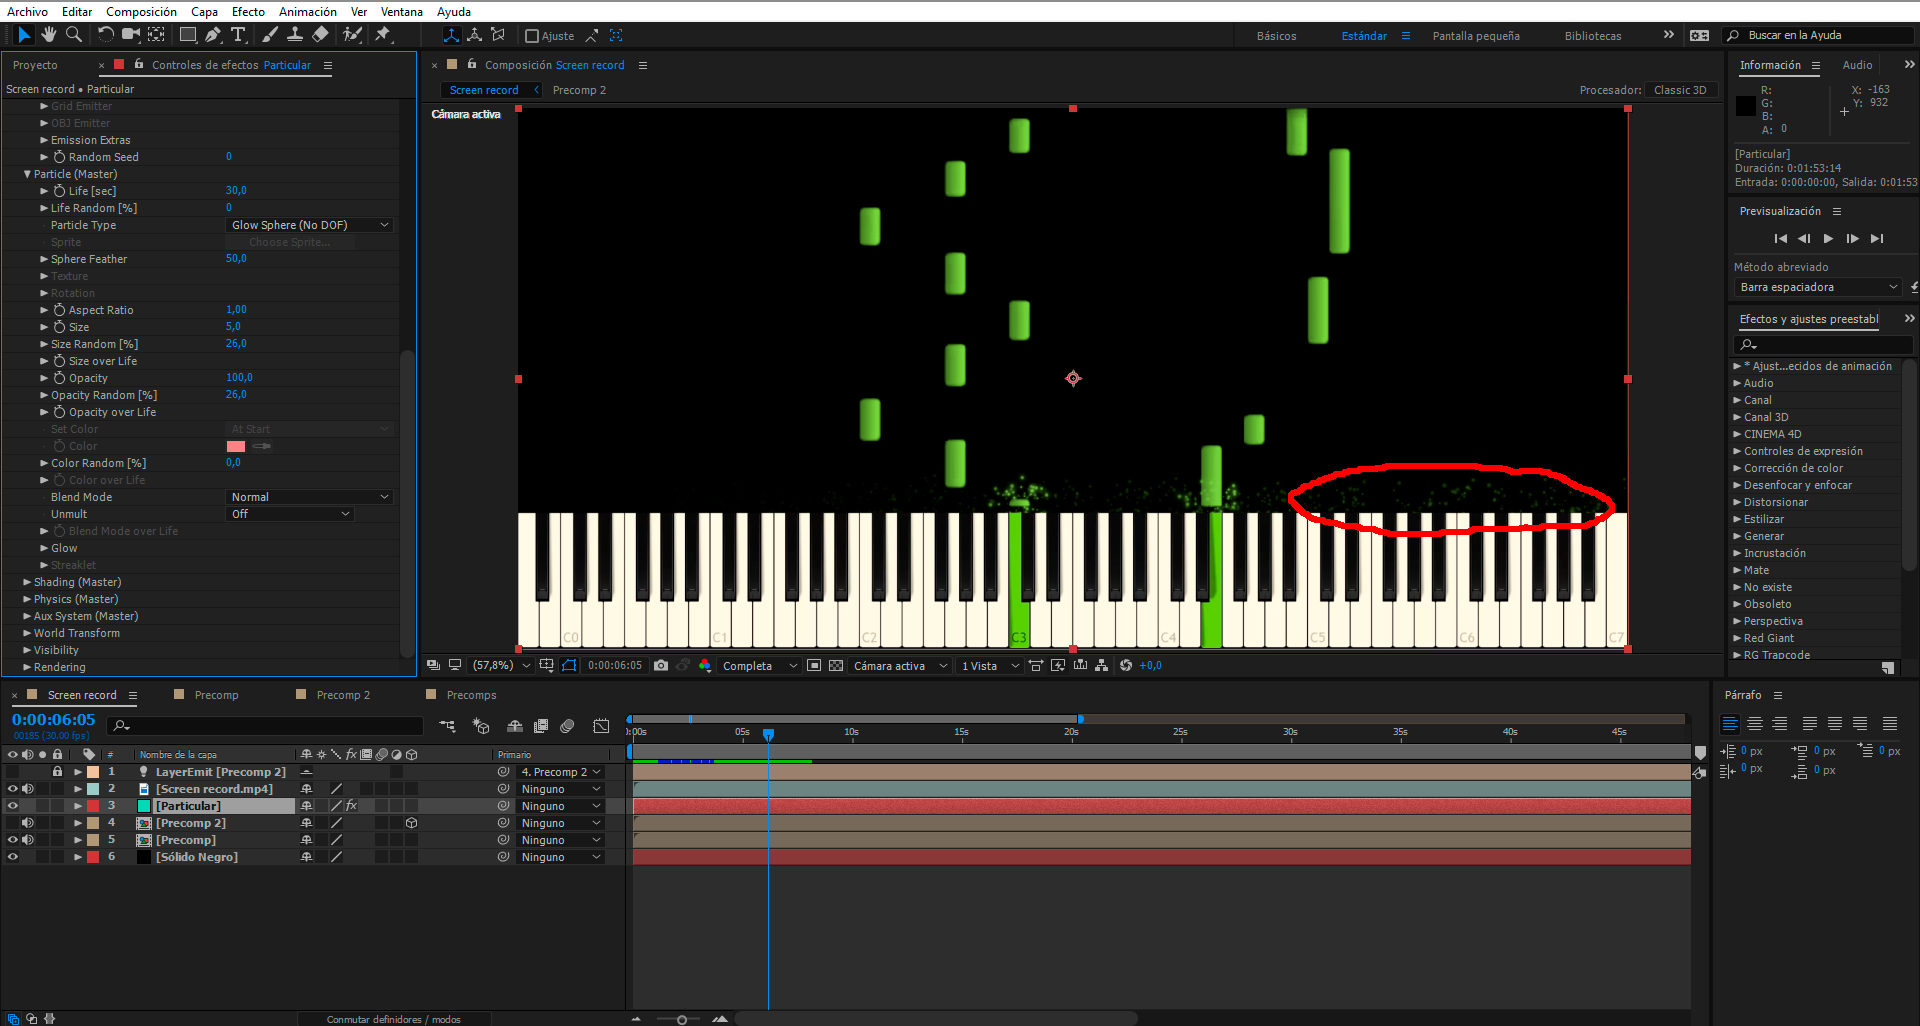Open parent dropdown of LayerEmit layer
The height and width of the screenshot is (1026, 1920).
(561, 772)
